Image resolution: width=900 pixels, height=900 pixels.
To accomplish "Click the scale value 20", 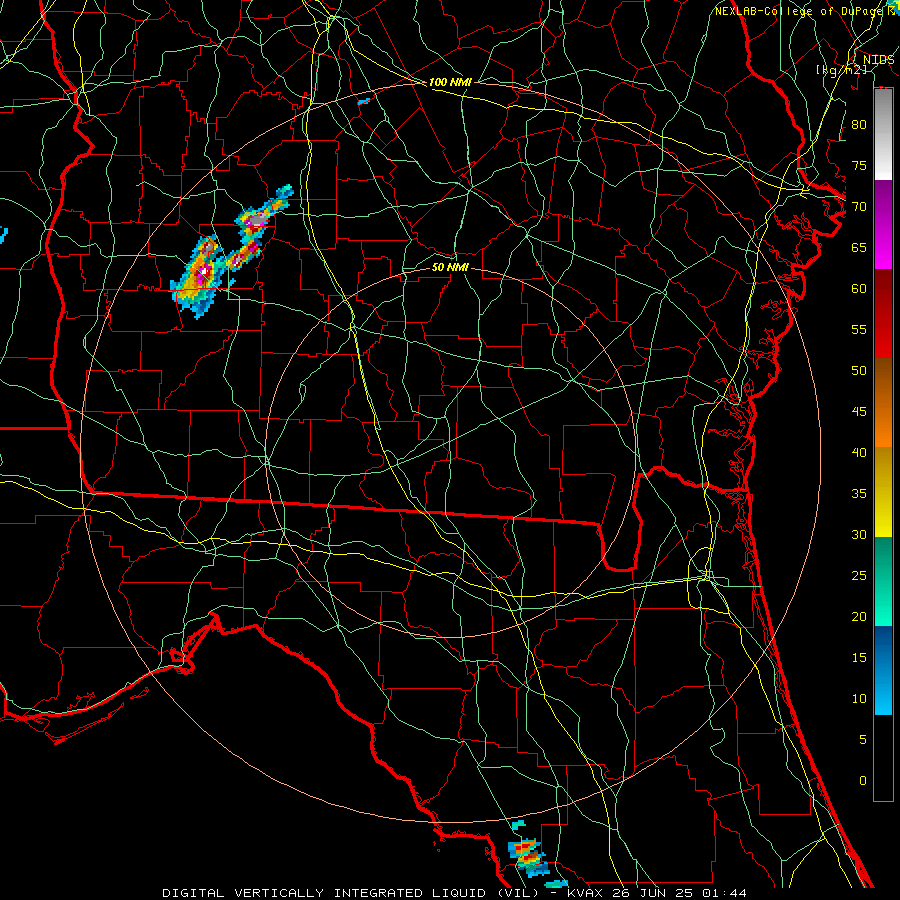I will (x=859, y=617).
